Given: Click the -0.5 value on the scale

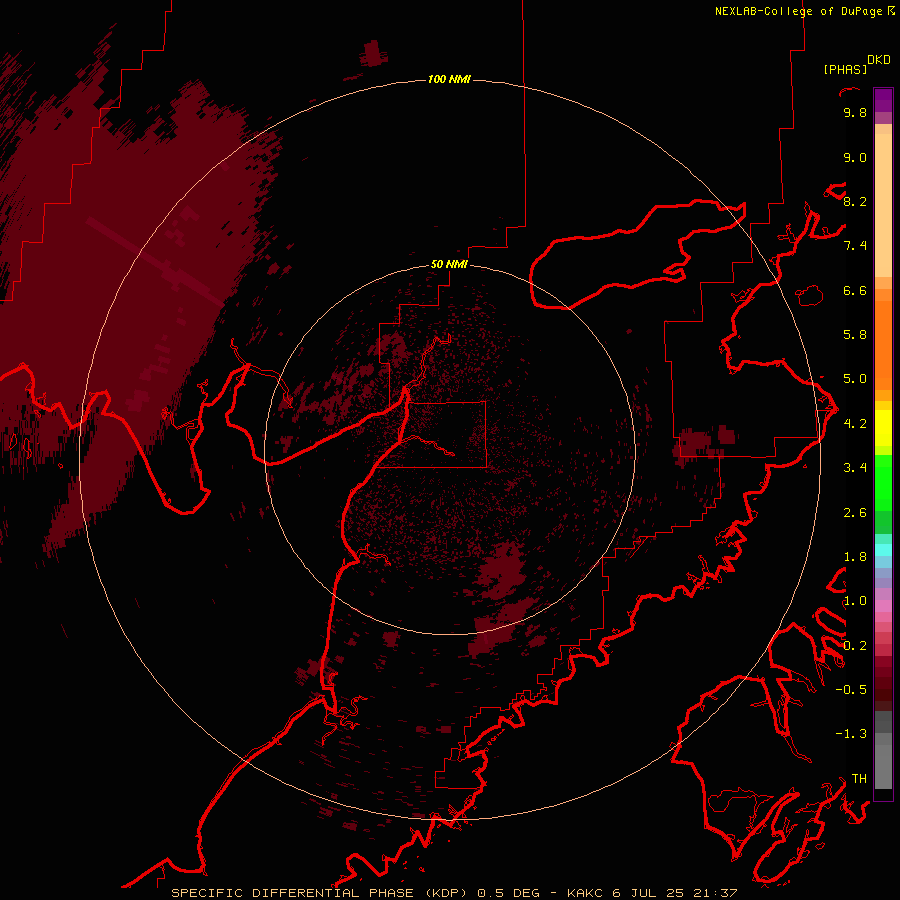Looking at the screenshot, I should 851,690.
